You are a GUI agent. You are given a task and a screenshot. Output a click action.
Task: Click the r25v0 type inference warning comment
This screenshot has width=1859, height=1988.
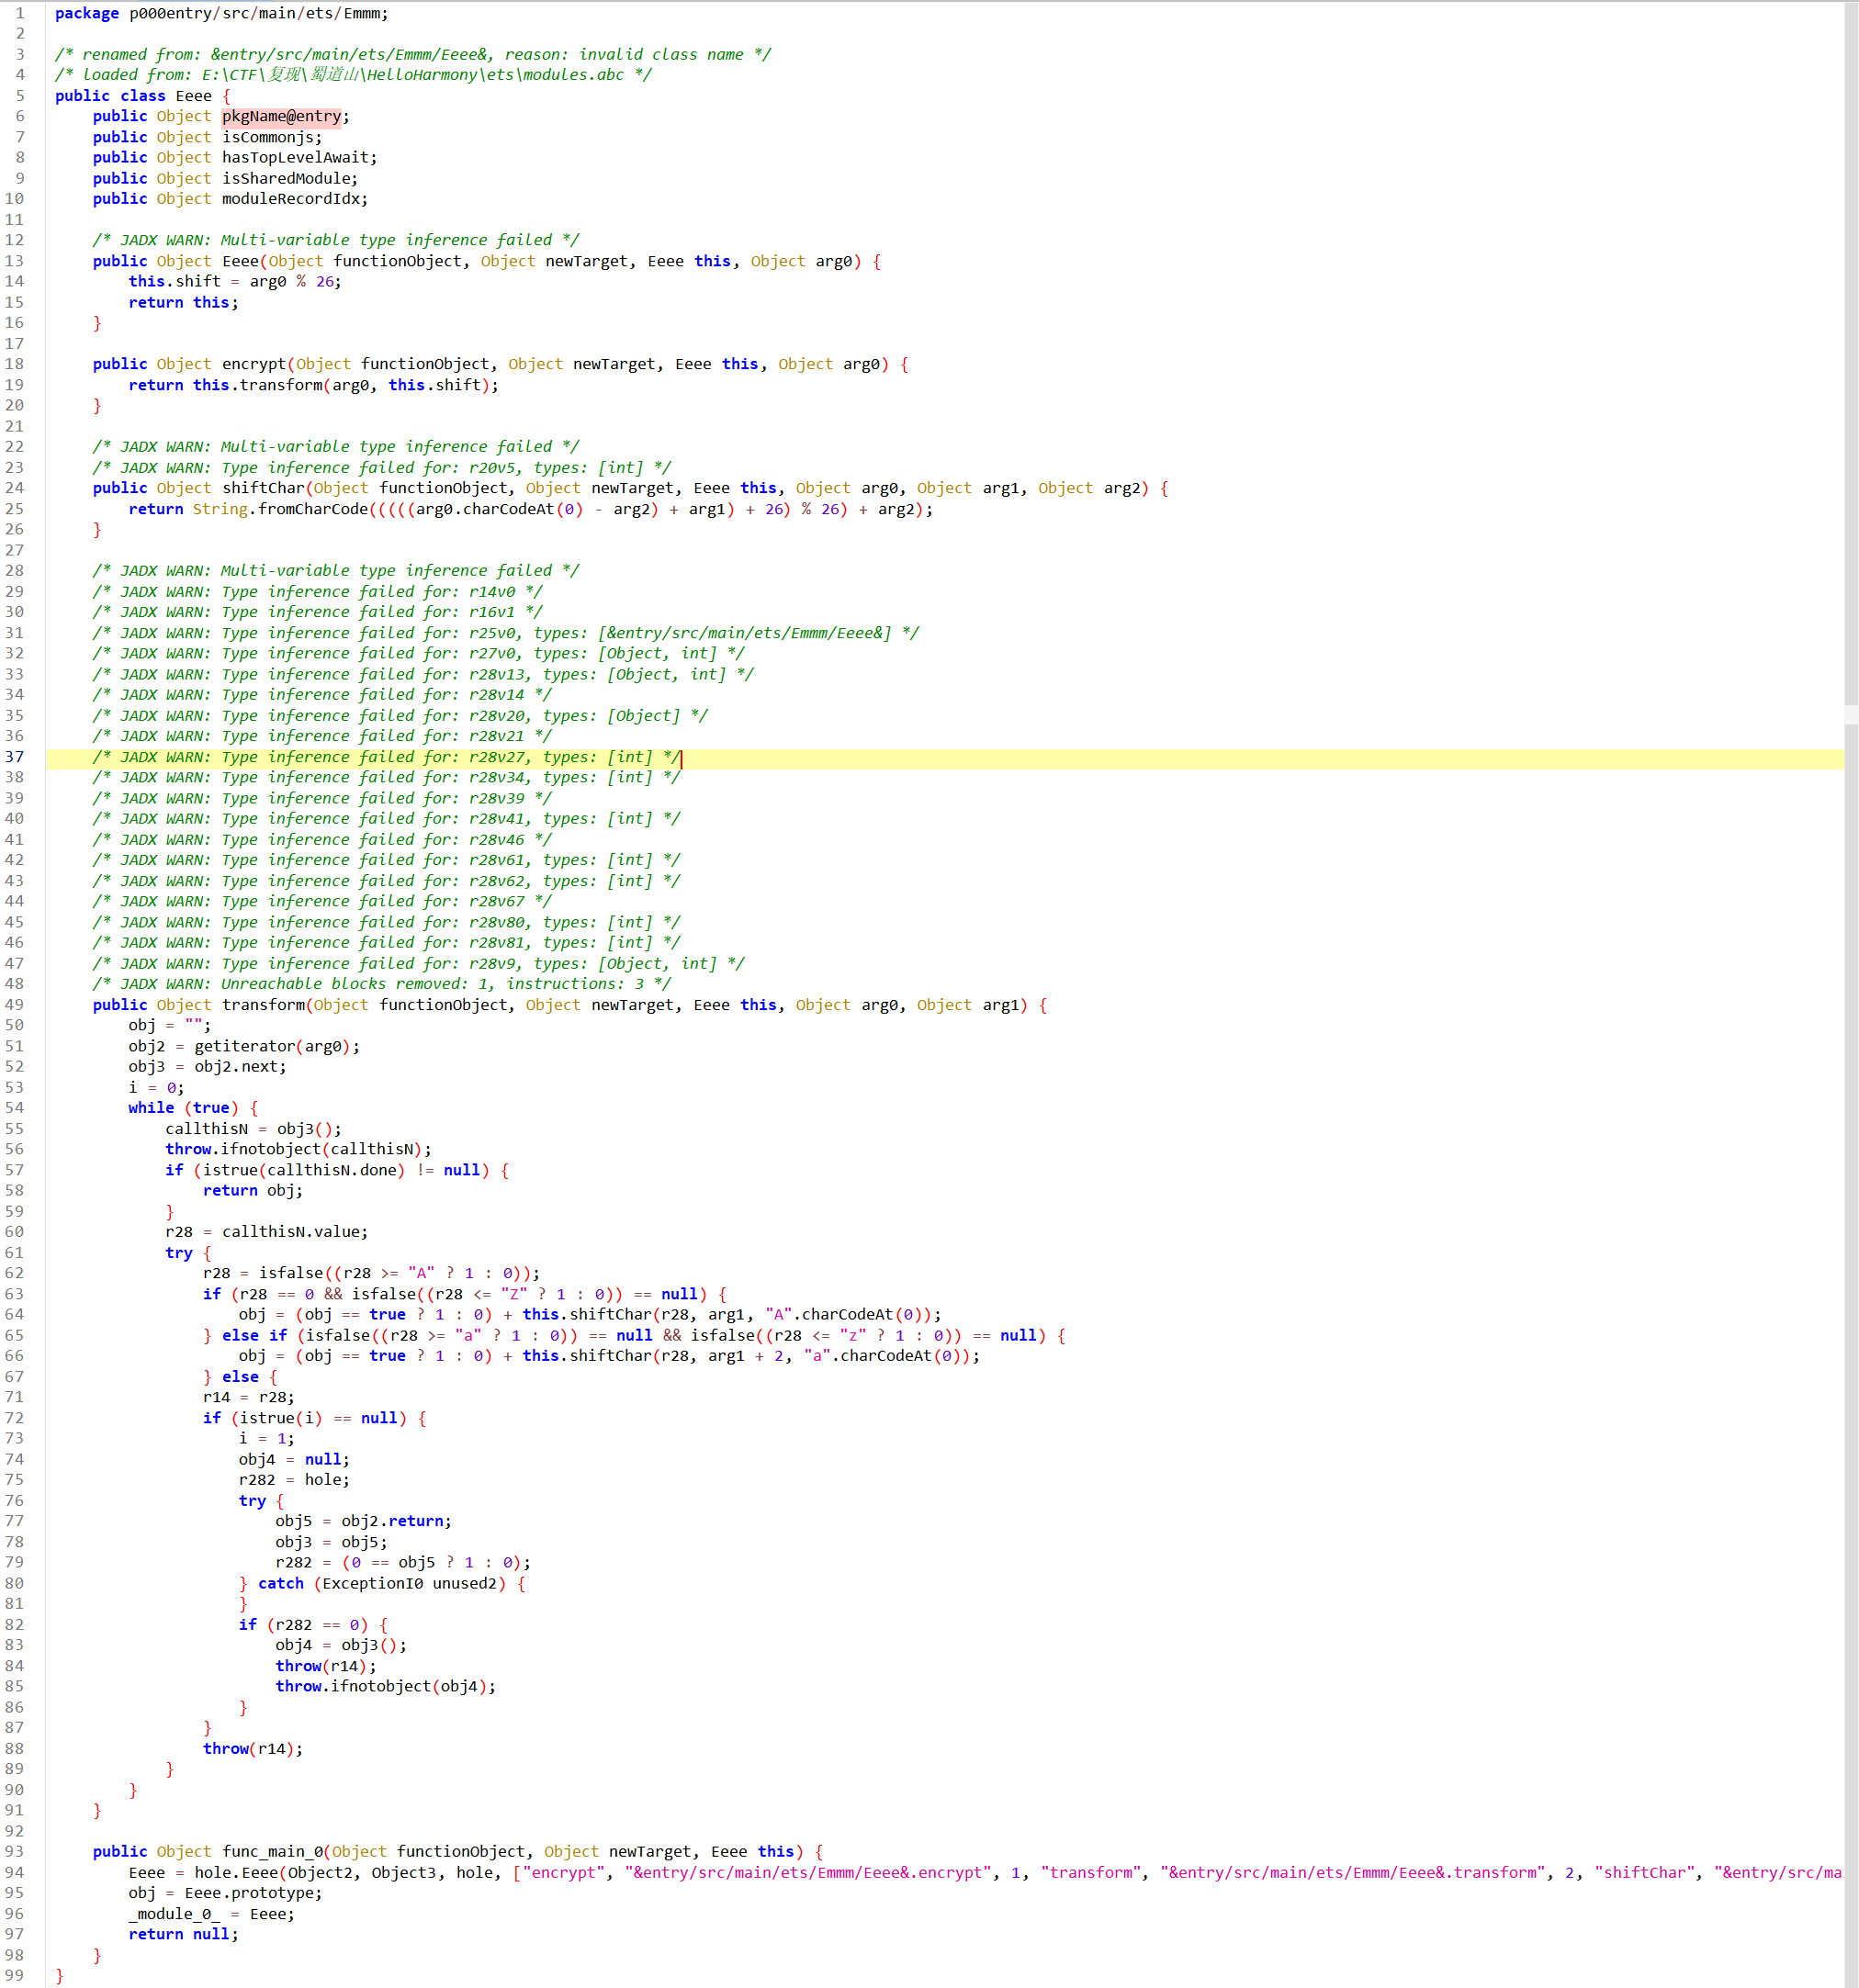506,633
